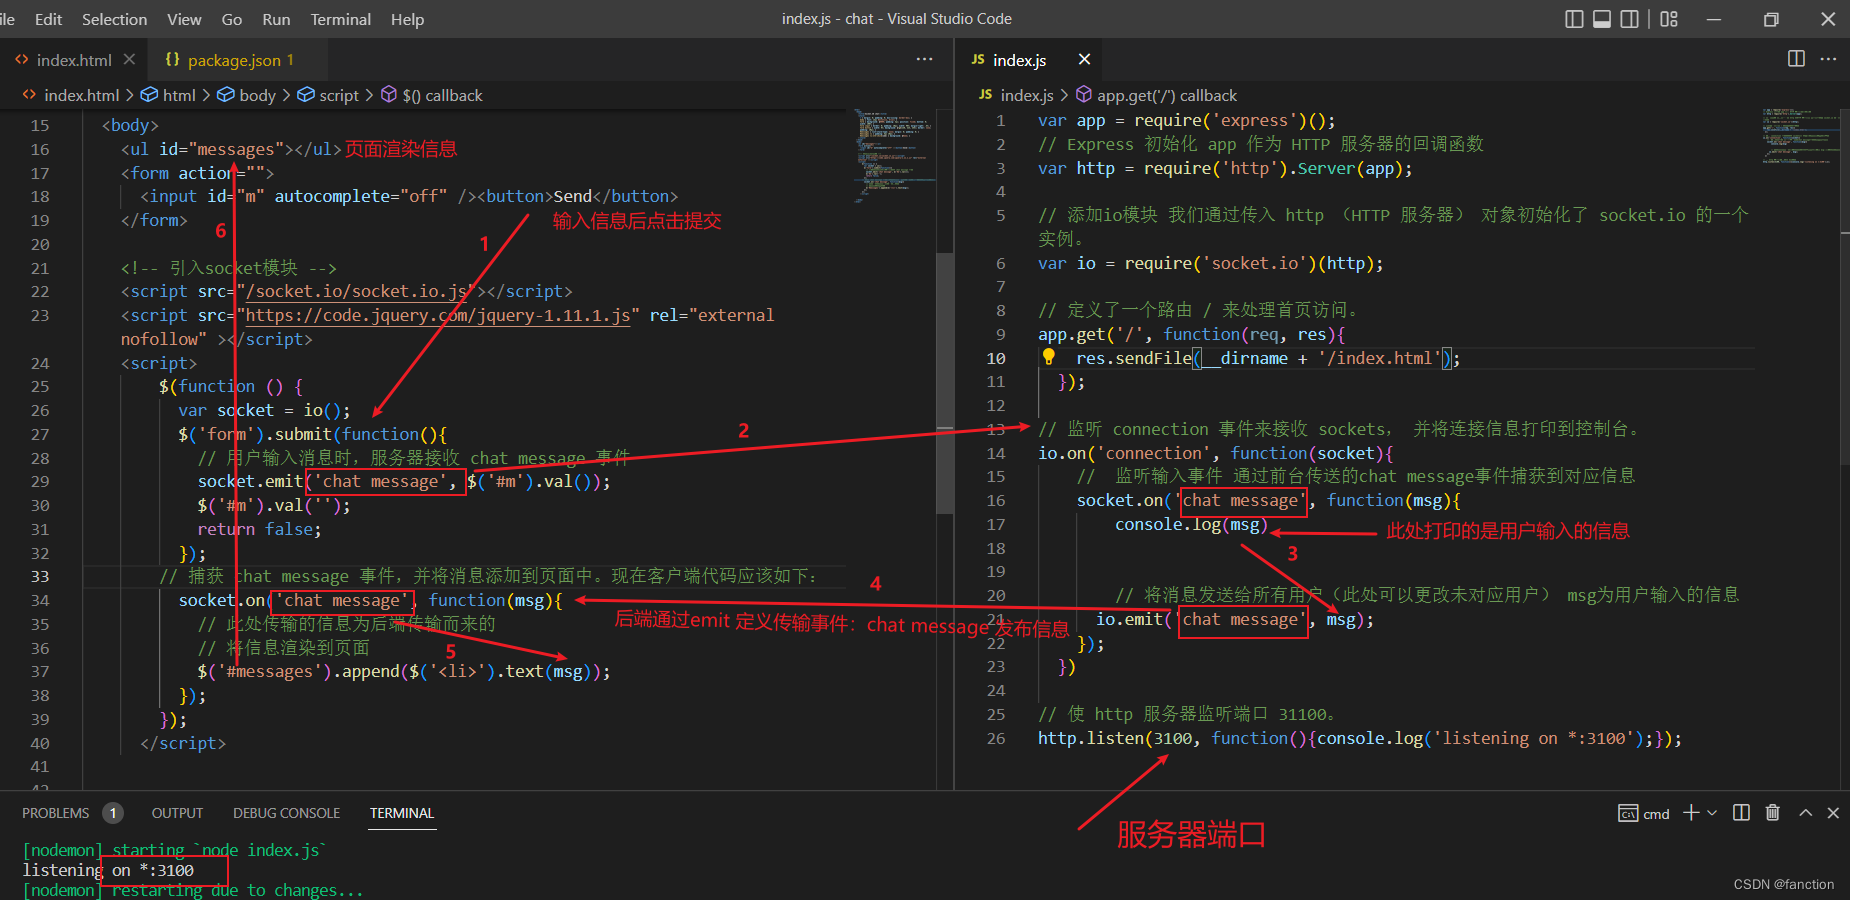The height and width of the screenshot is (900, 1850).
Task: Split the right editor group
Action: [x=1796, y=59]
